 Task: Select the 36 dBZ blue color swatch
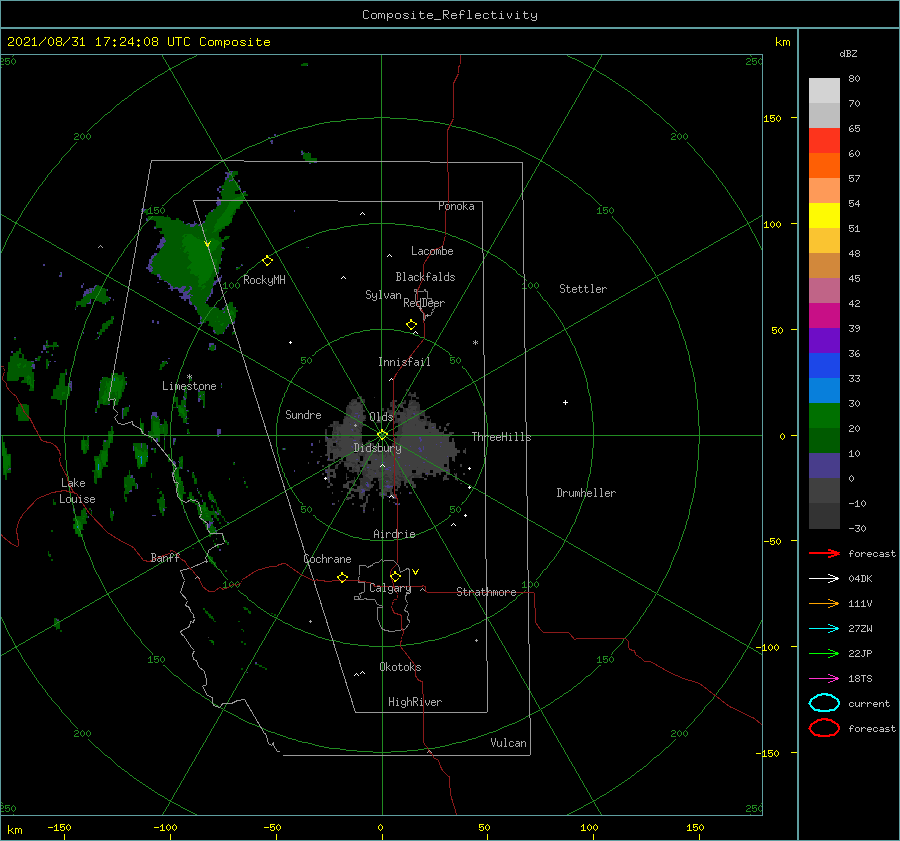824,366
